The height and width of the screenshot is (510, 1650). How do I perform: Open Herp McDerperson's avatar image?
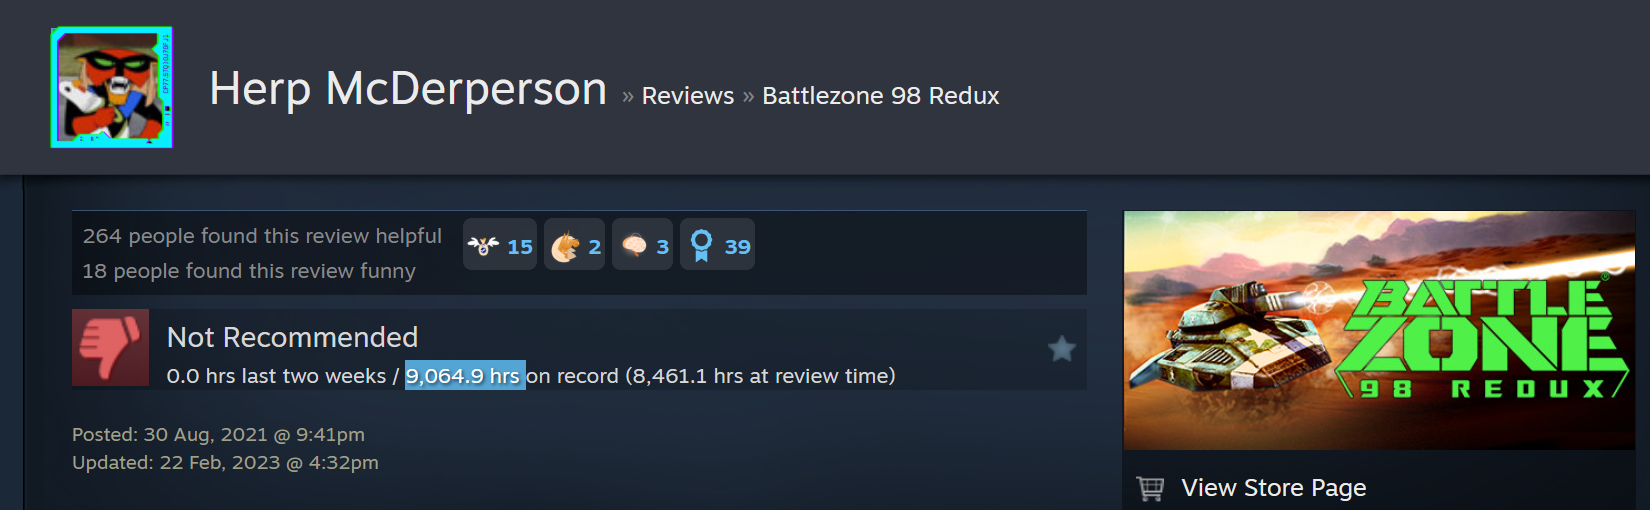[x=111, y=88]
